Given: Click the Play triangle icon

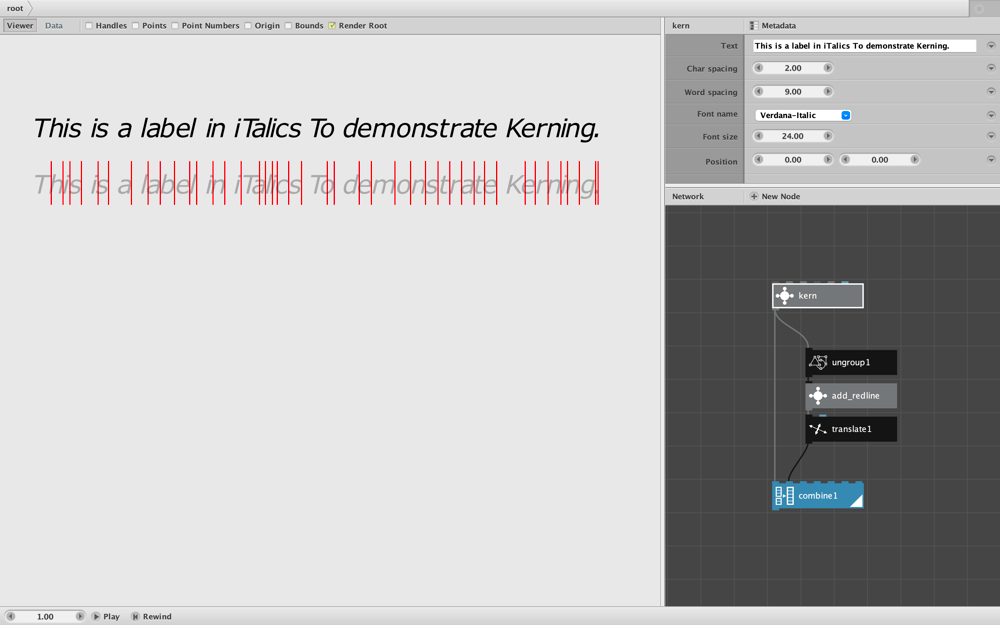Looking at the screenshot, I should coord(96,616).
